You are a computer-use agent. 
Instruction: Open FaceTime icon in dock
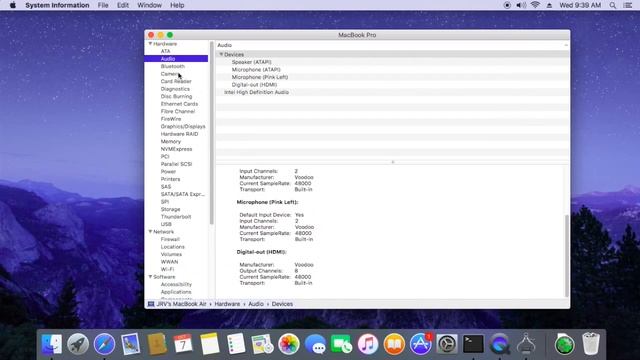[x=341, y=344]
